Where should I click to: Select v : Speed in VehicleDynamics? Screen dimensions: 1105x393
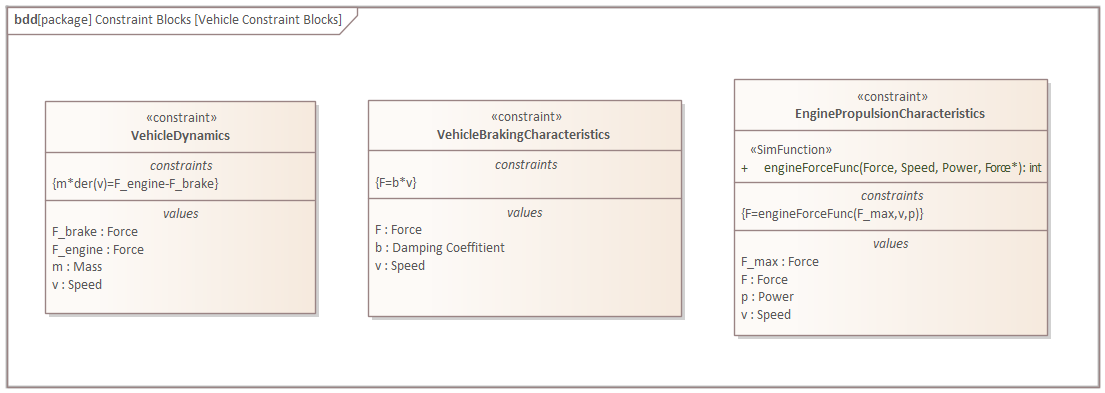[x=77, y=285]
